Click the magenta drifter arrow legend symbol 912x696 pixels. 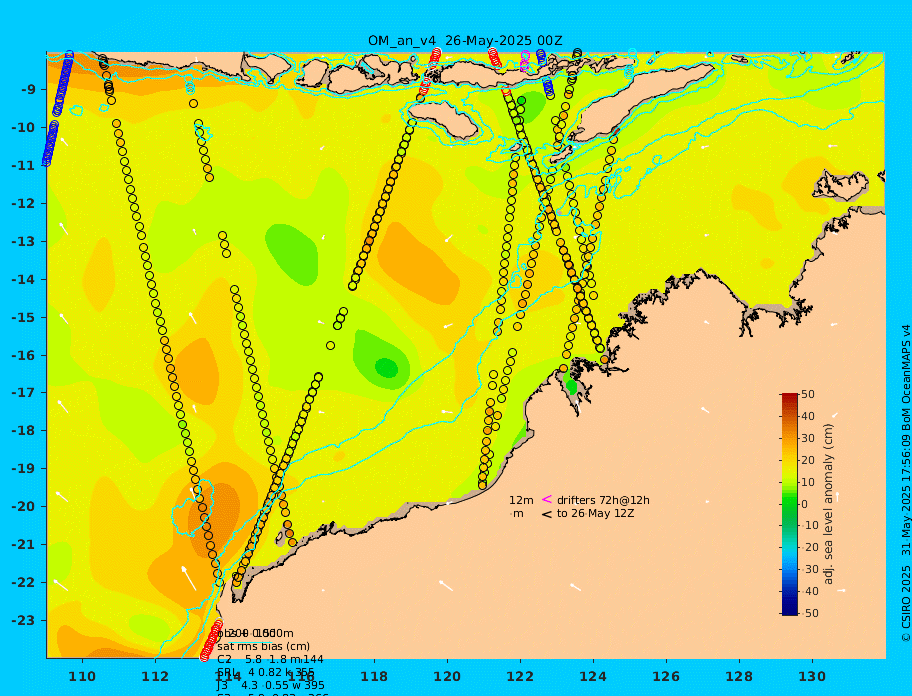coord(547,499)
